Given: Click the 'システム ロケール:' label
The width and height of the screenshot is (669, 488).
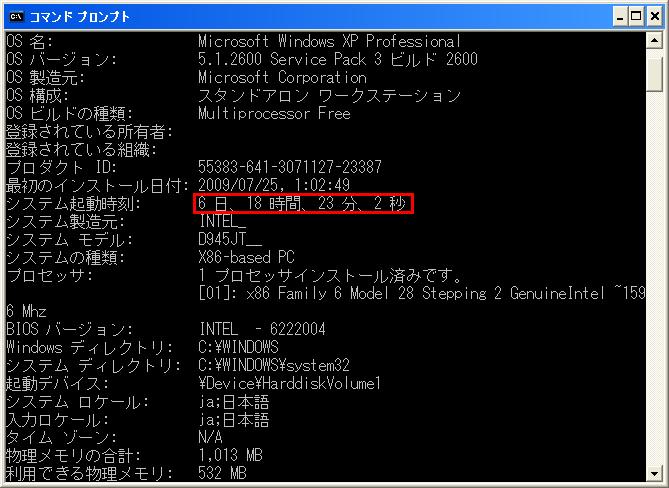Looking at the screenshot, I should [x=78, y=402].
